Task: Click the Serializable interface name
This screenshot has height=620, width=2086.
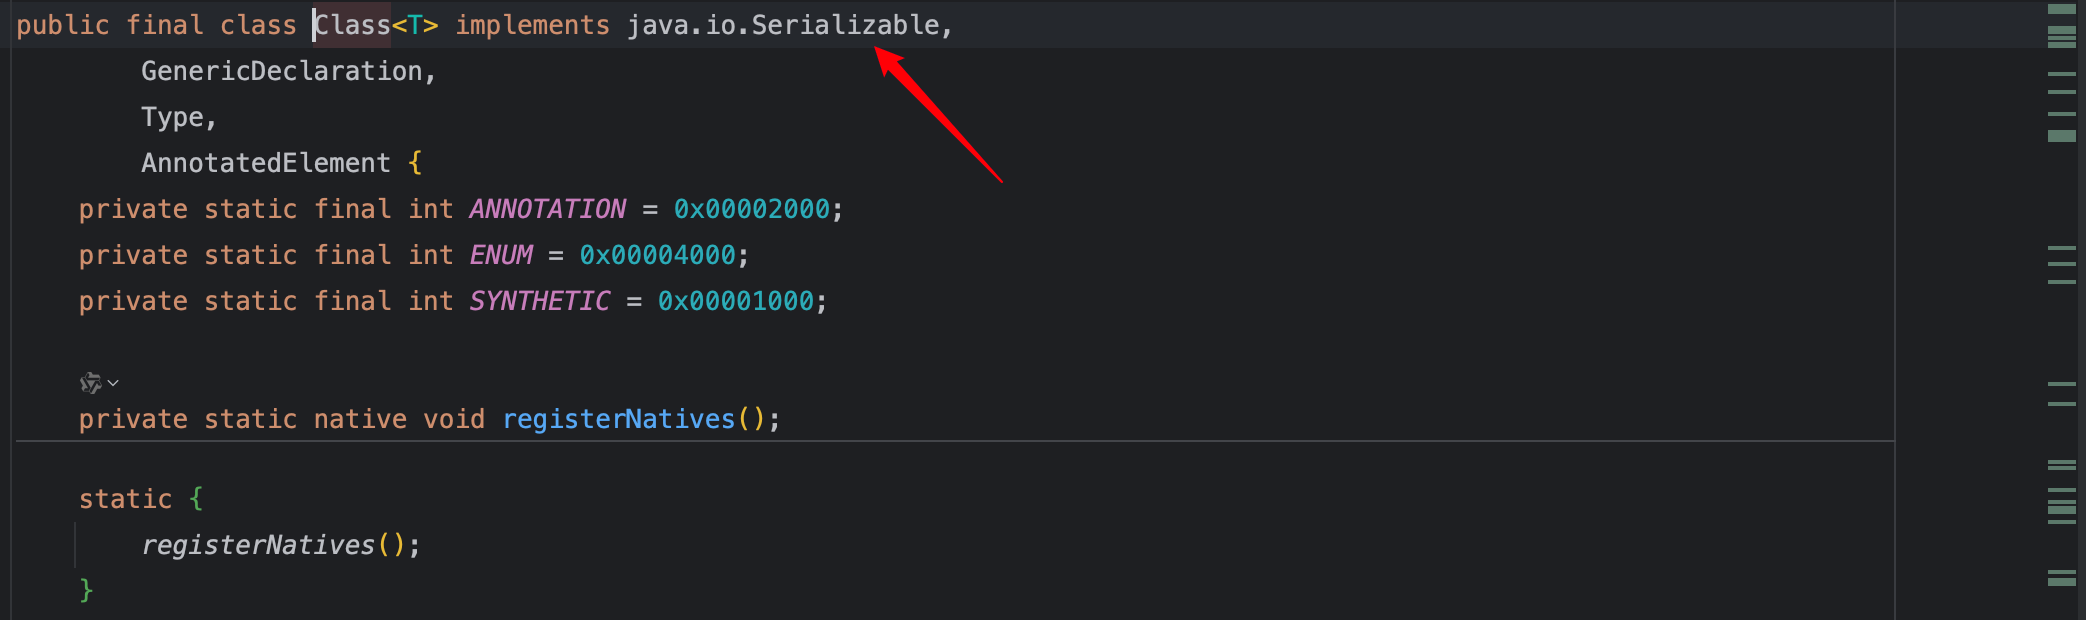Action: click(x=845, y=25)
